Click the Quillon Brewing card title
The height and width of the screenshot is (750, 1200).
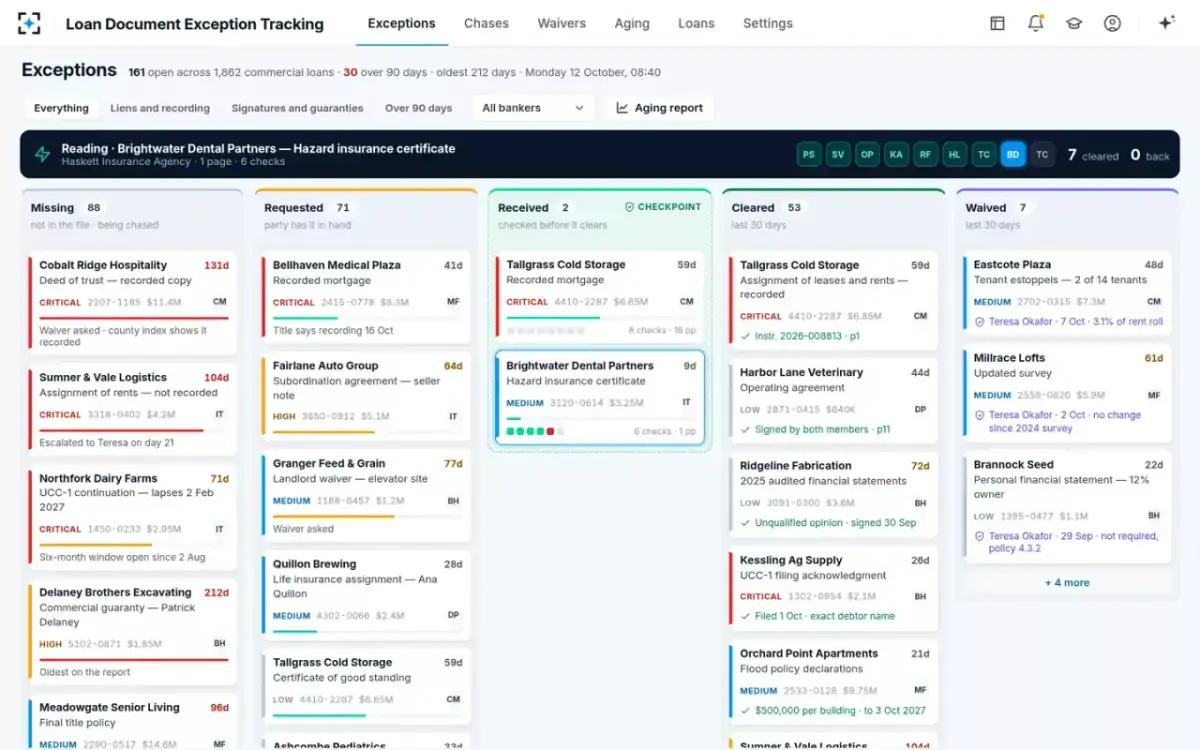point(314,564)
